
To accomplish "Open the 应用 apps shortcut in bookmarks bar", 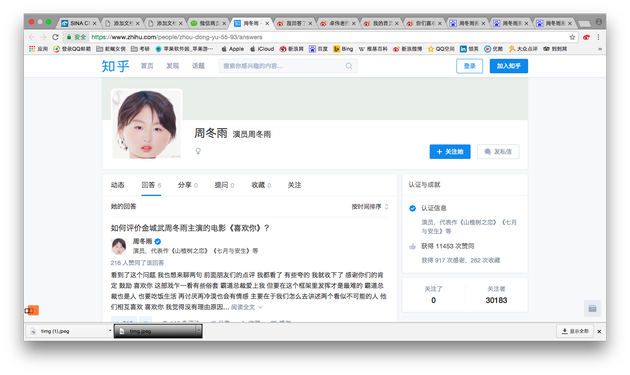I will [38, 49].
